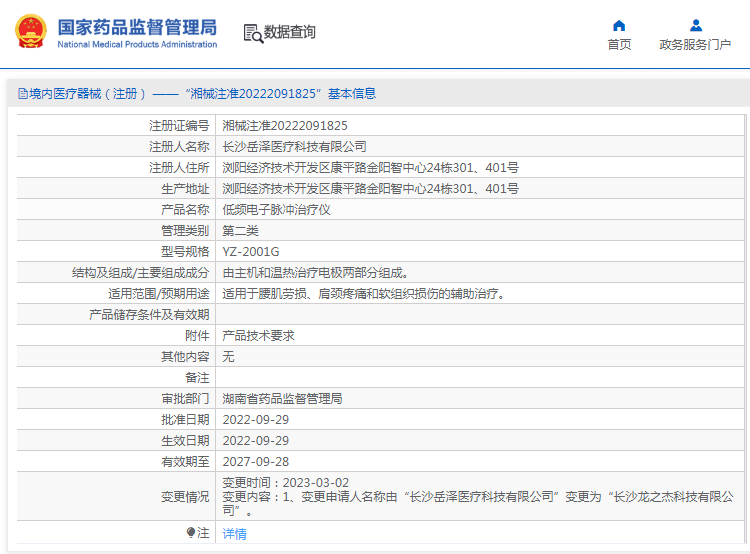Click National Medical Products Administration subtitle
This screenshot has height=554, width=750.
(137, 44)
